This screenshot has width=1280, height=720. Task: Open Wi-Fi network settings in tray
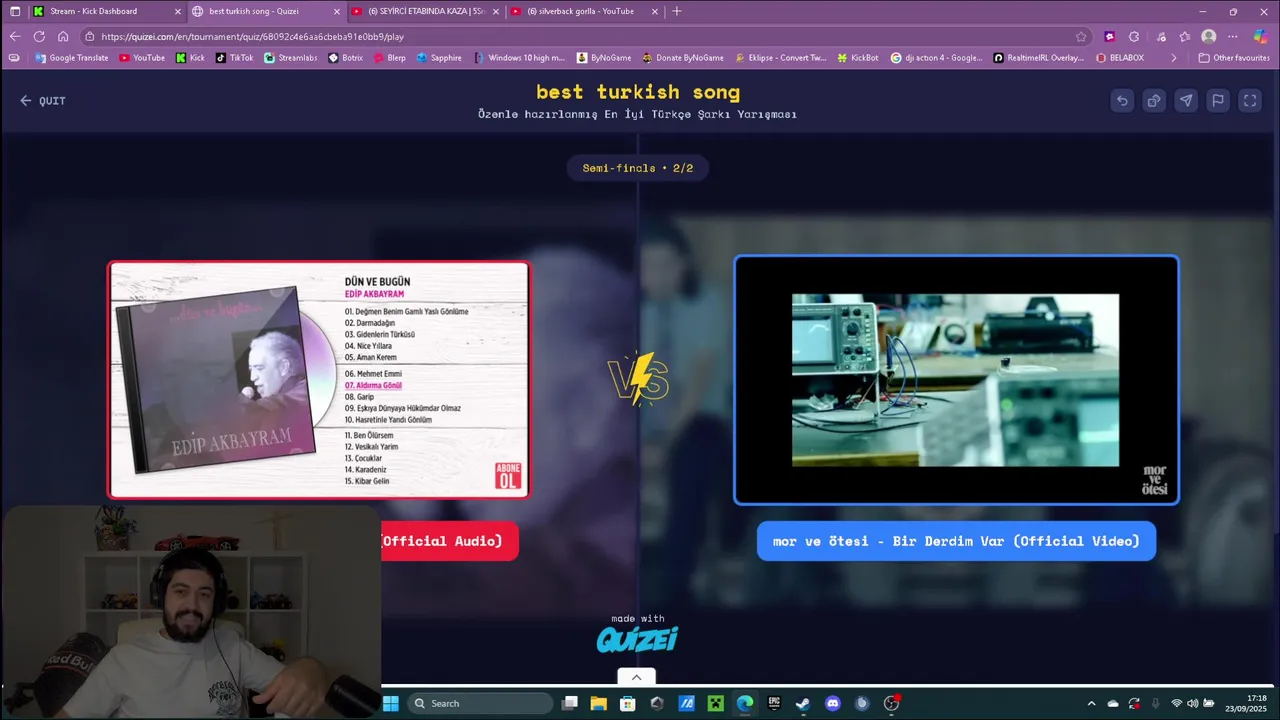[x=1176, y=703]
